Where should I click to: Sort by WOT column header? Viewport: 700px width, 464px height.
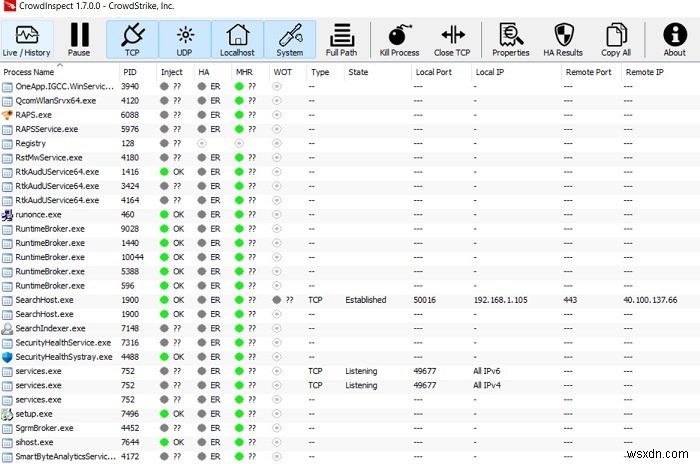pos(288,72)
